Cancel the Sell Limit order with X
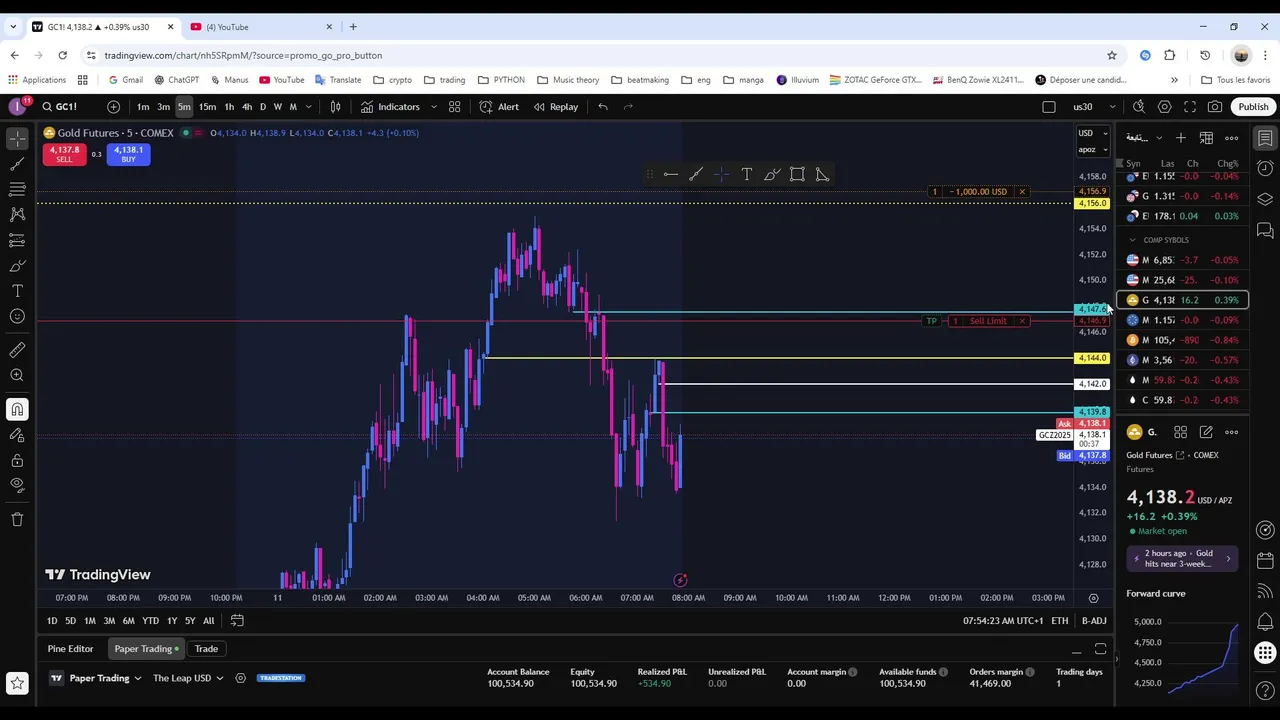 [1022, 321]
